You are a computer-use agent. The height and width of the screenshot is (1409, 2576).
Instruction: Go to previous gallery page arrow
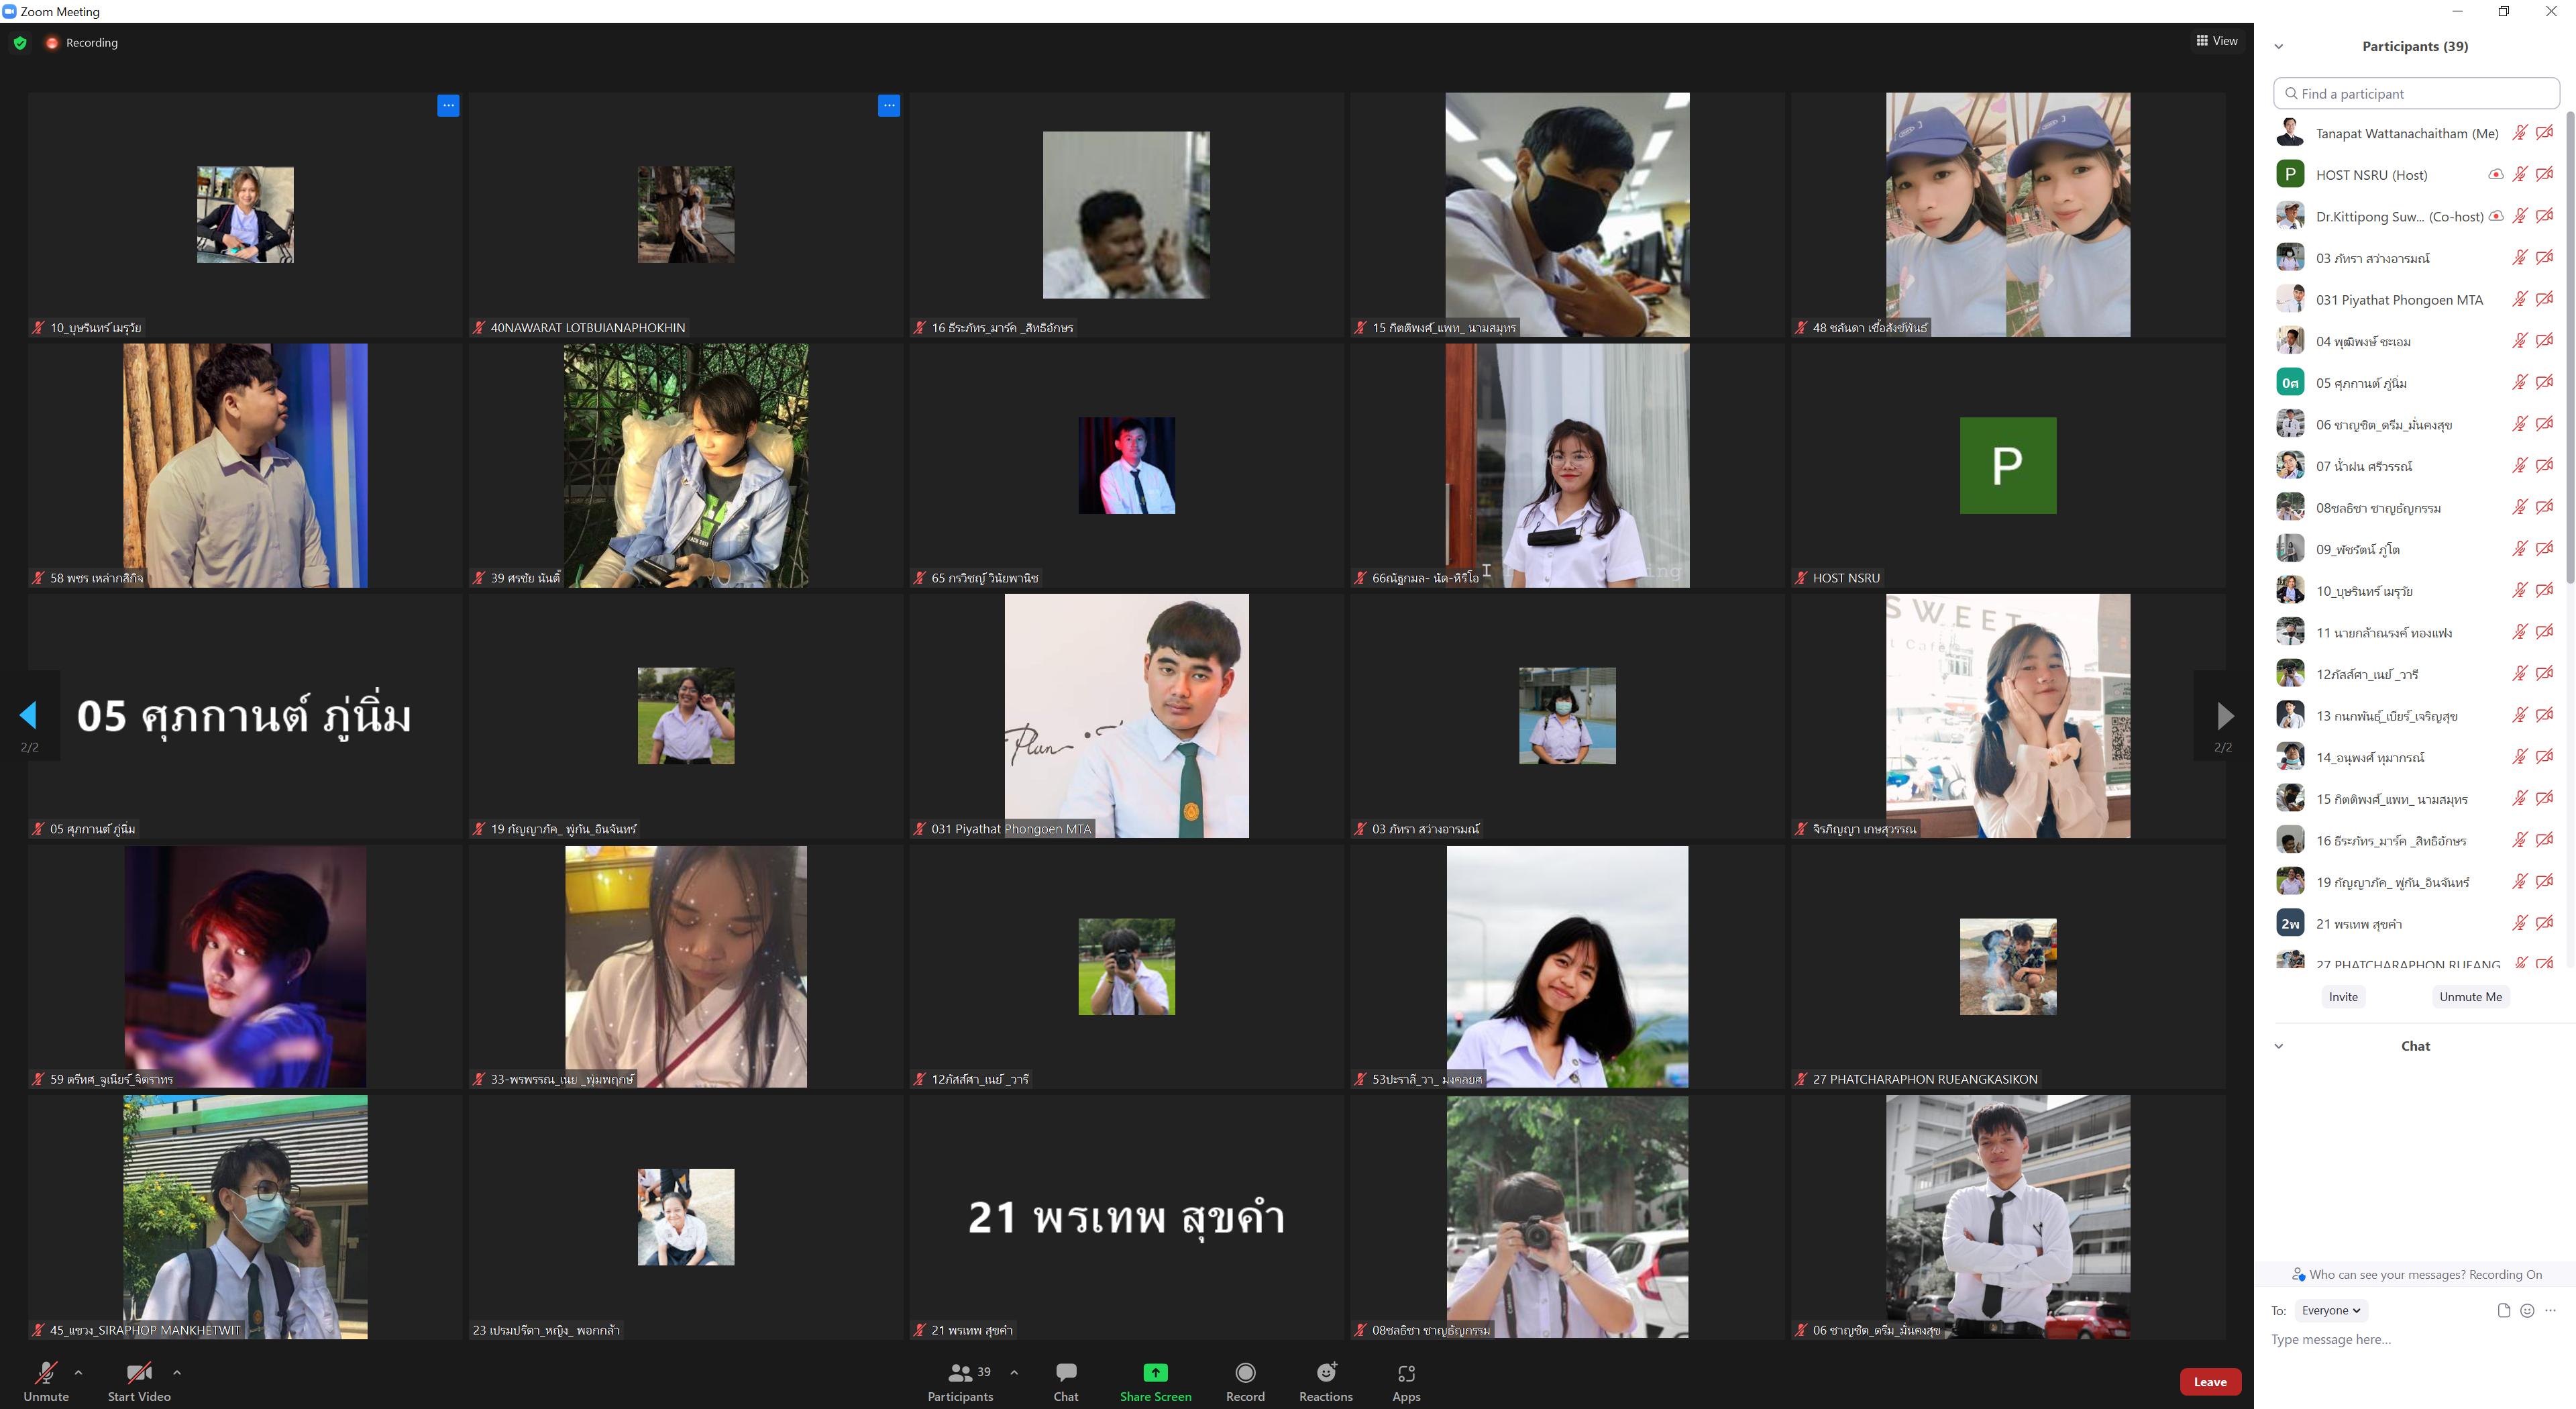[x=28, y=714]
